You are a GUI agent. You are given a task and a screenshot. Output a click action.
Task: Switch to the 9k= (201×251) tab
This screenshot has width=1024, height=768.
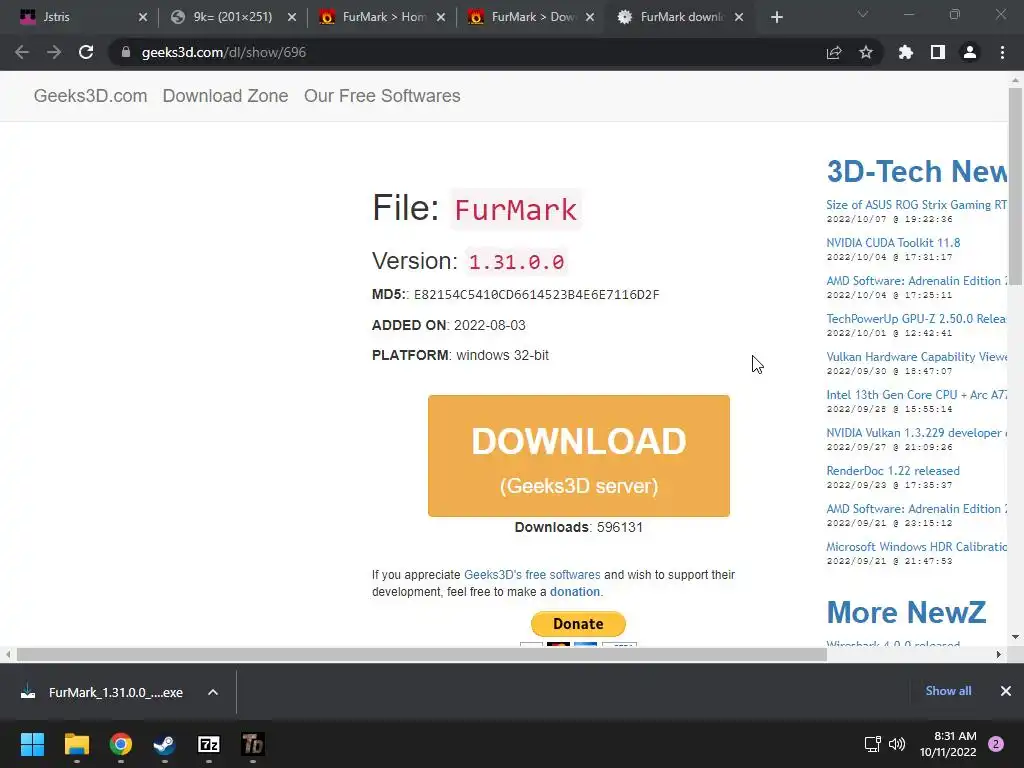tap(232, 17)
